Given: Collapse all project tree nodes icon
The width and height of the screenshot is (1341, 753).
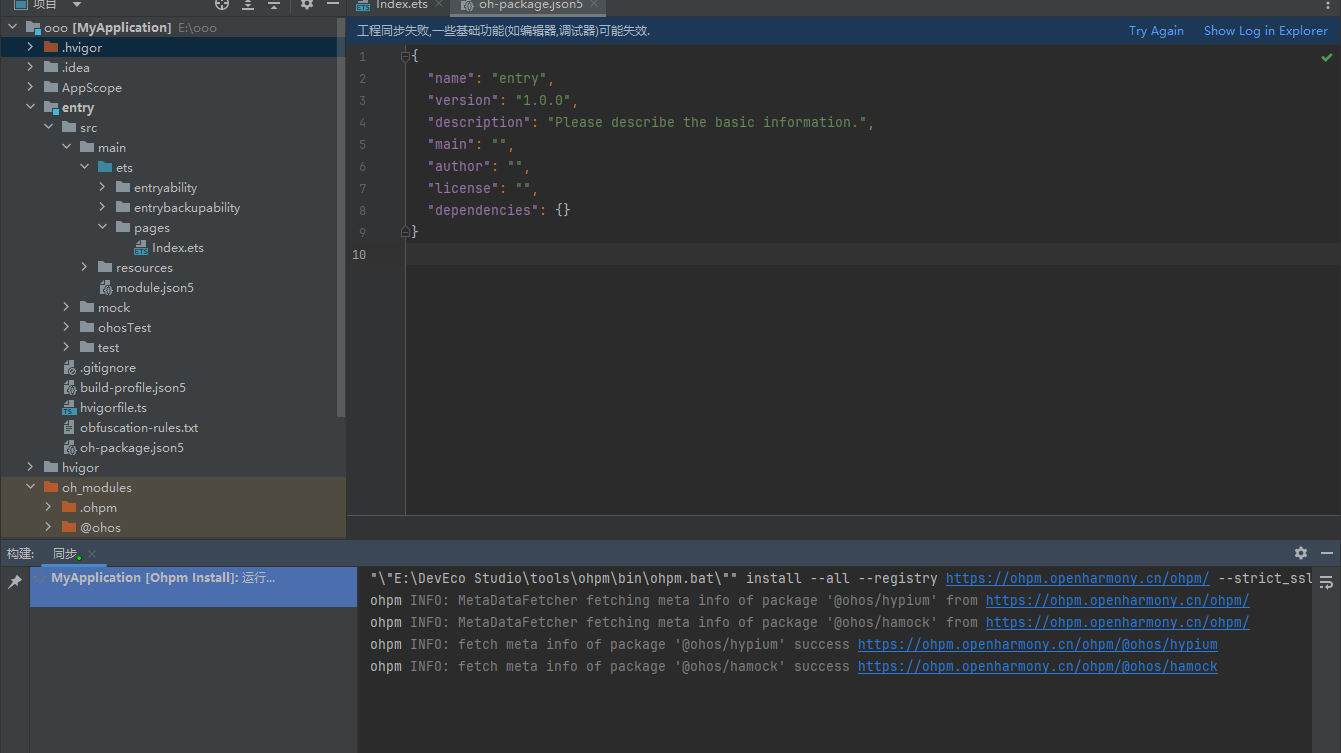Looking at the screenshot, I should tap(273, 4).
